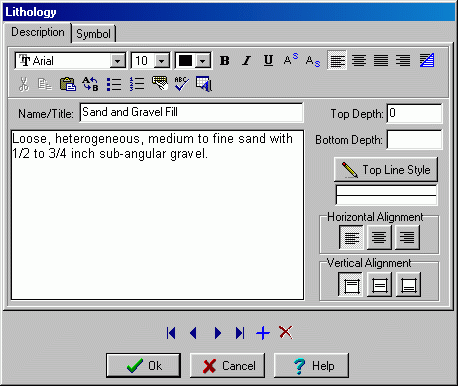Click the Name/Title input field

click(191, 112)
